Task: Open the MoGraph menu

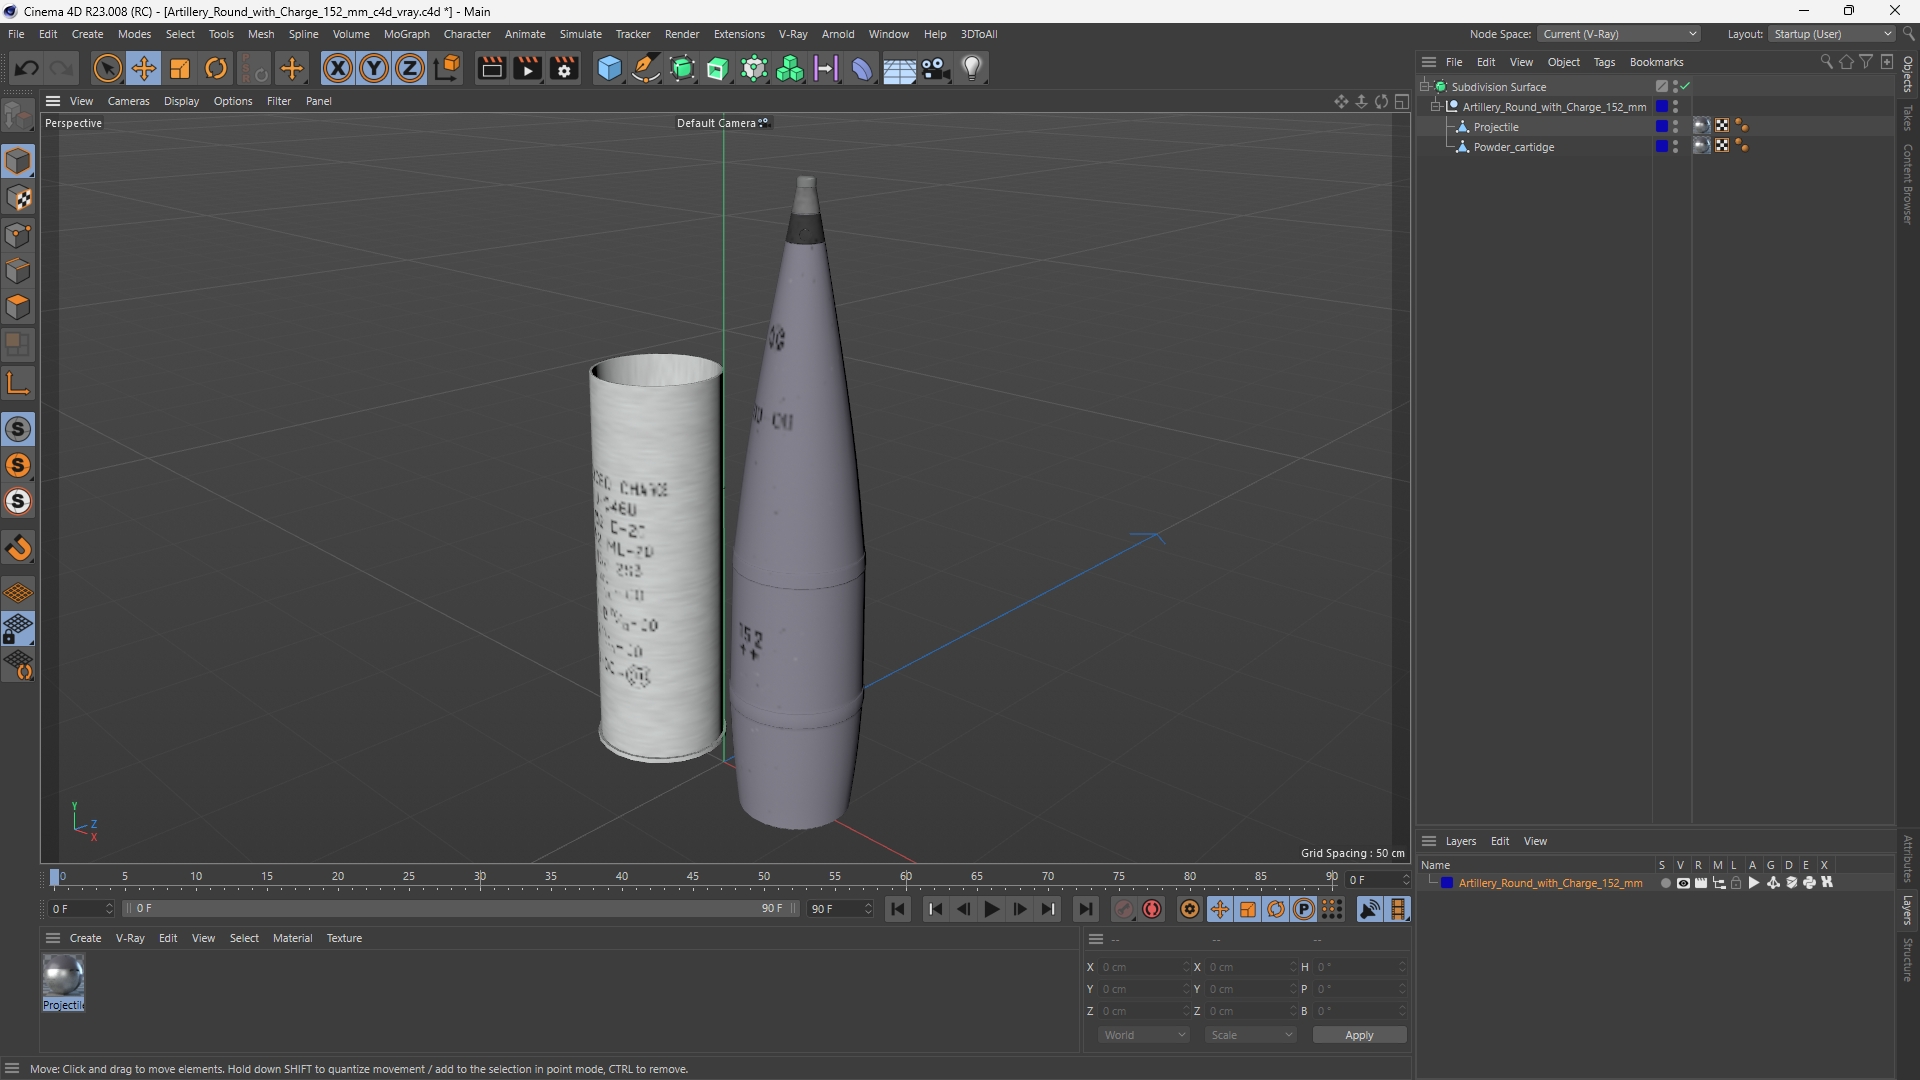Action: pyautogui.click(x=406, y=34)
